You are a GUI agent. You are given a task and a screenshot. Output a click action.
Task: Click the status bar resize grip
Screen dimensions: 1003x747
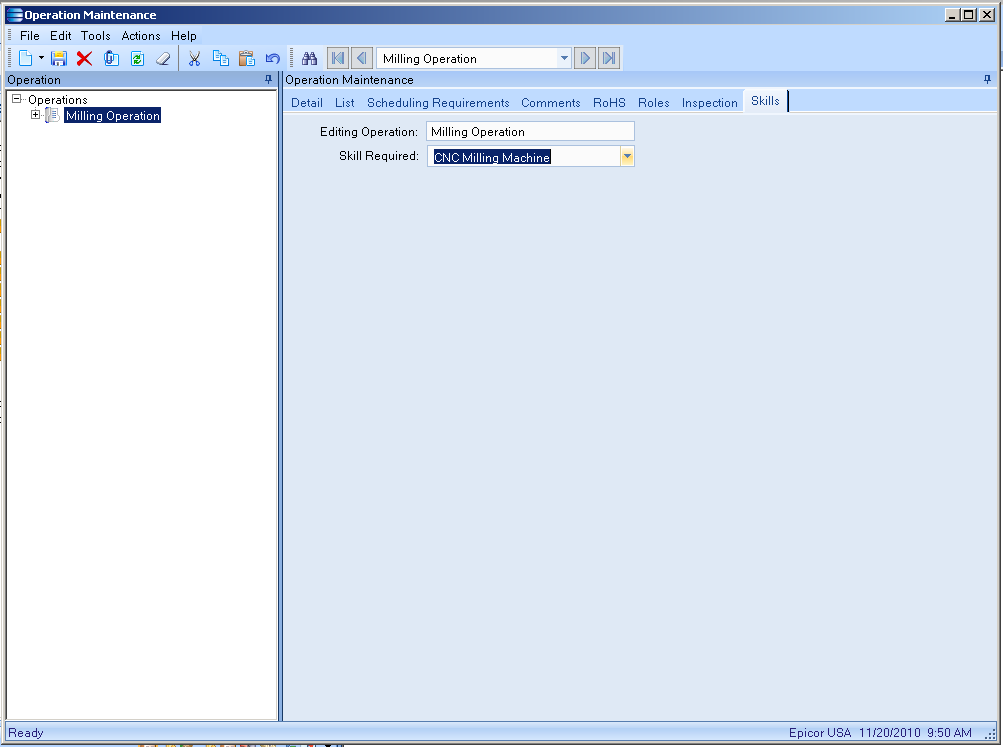point(990,734)
